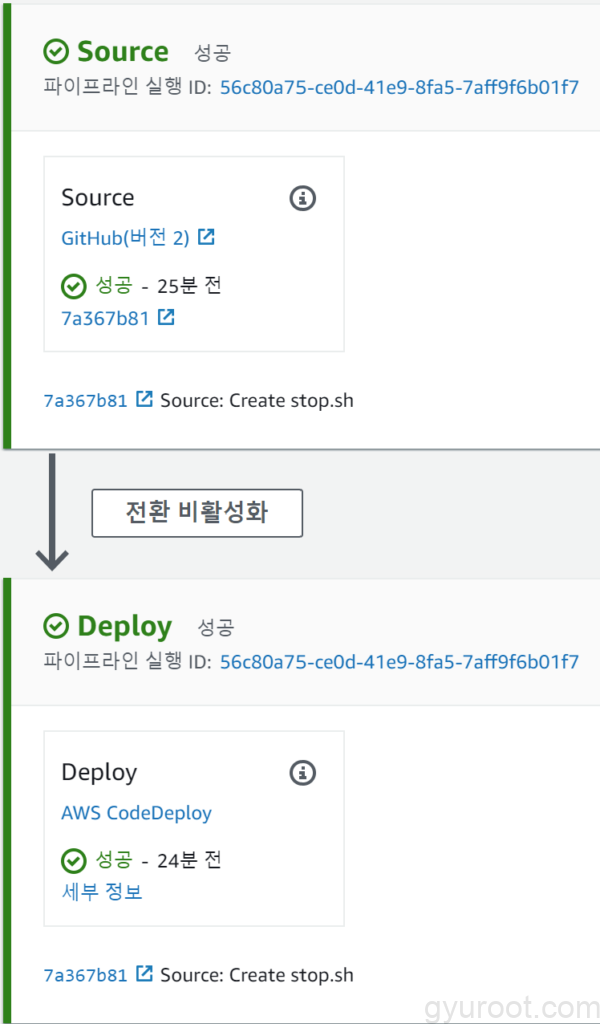Click external icon by Source stage footer commit

tap(144, 399)
